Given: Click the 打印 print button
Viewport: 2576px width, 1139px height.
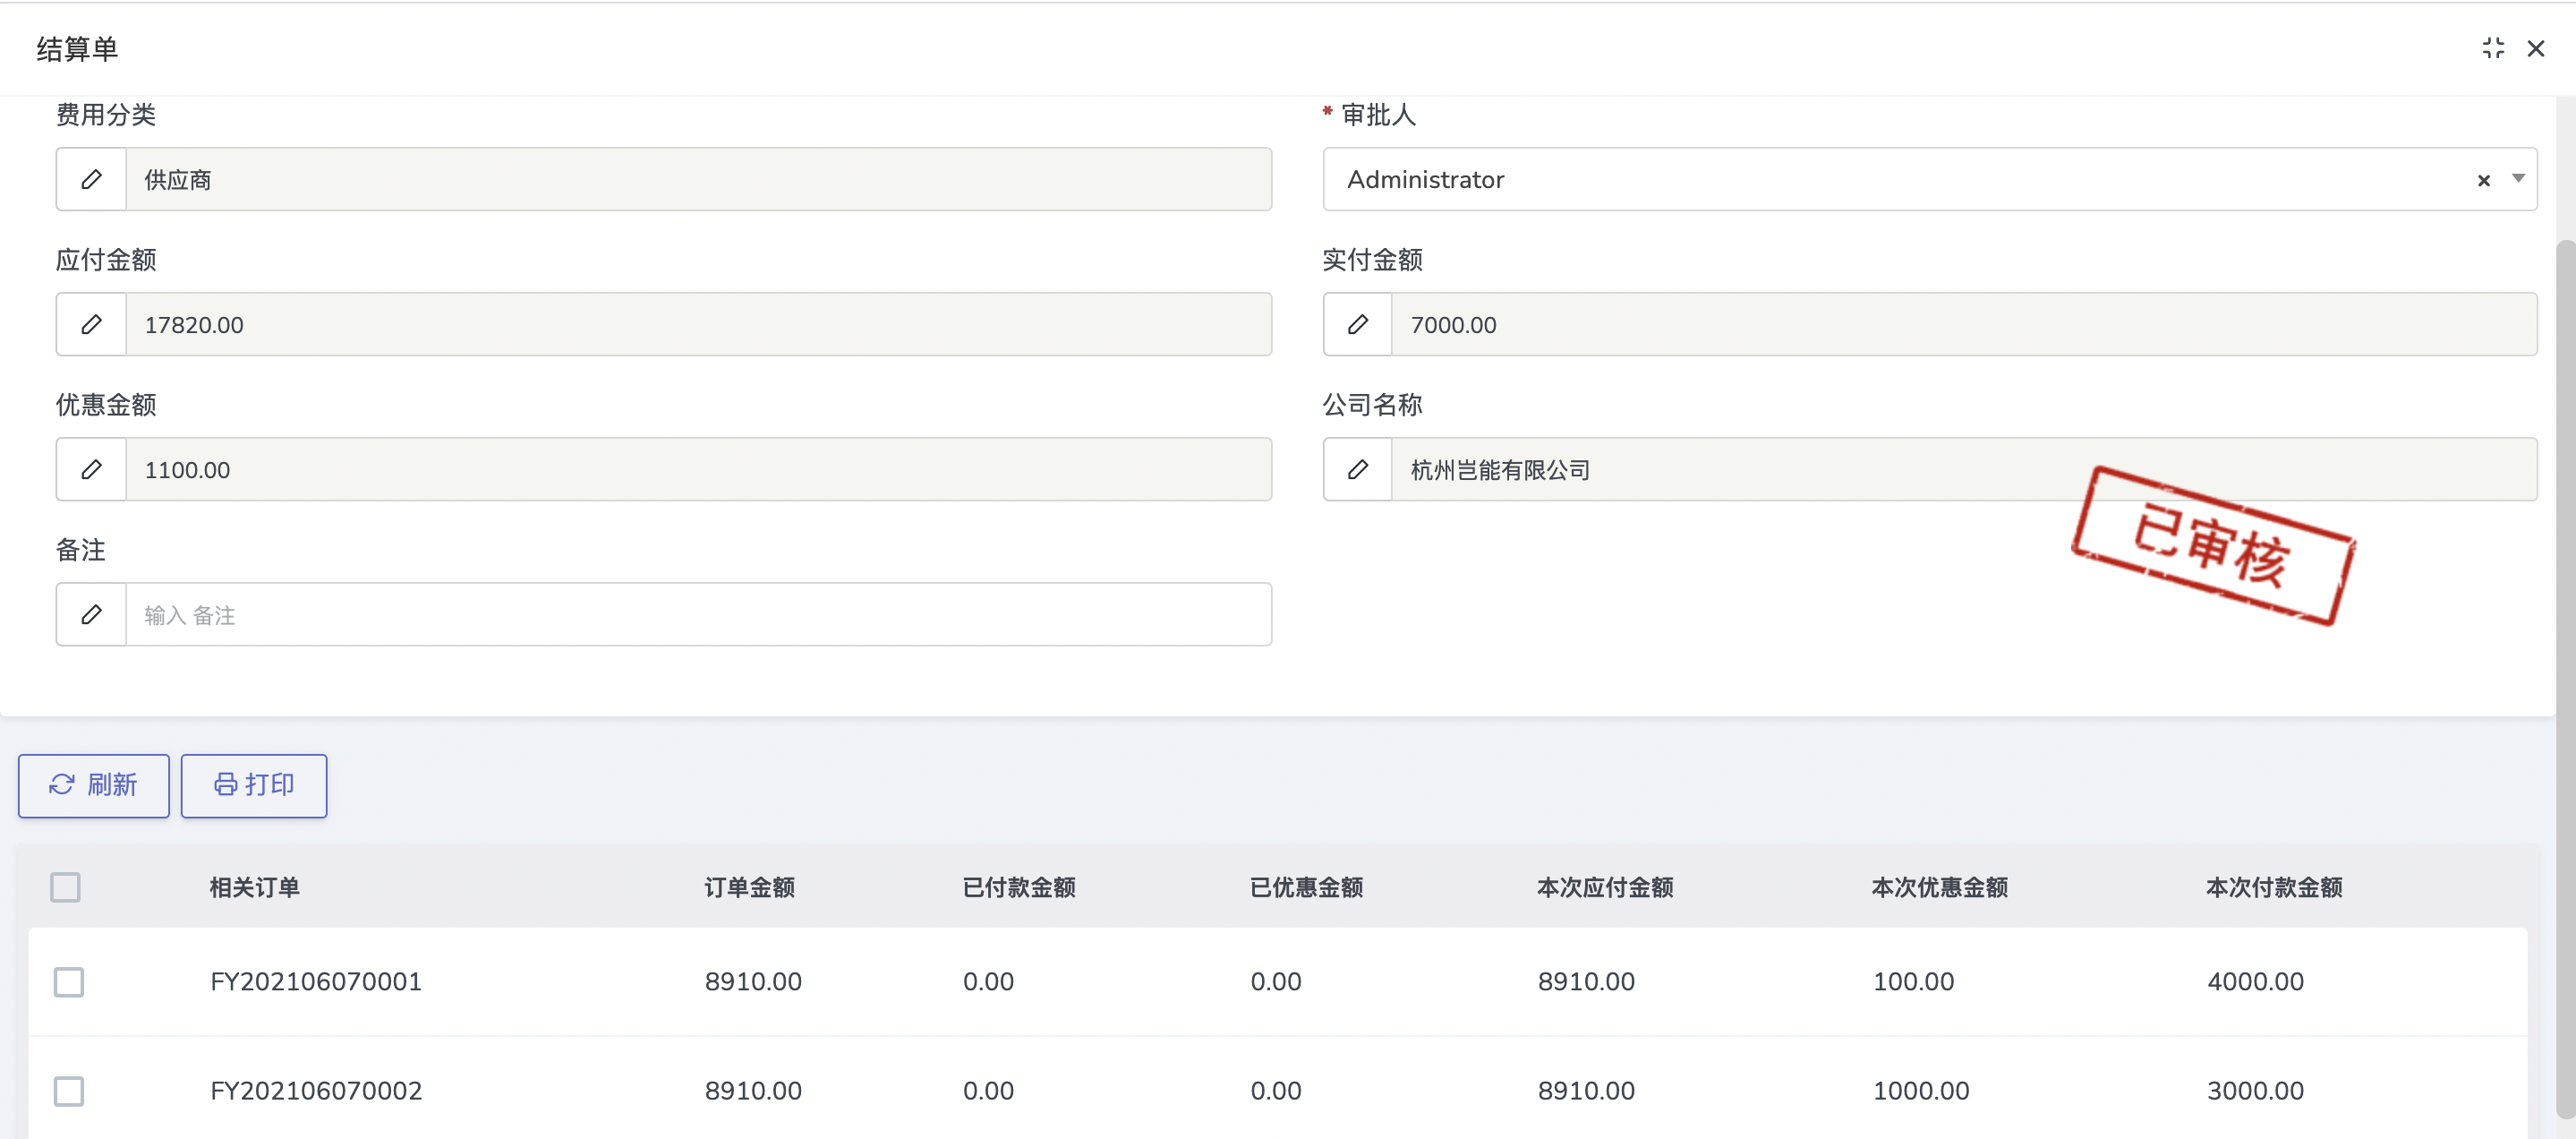Looking at the screenshot, I should click(254, 785).
